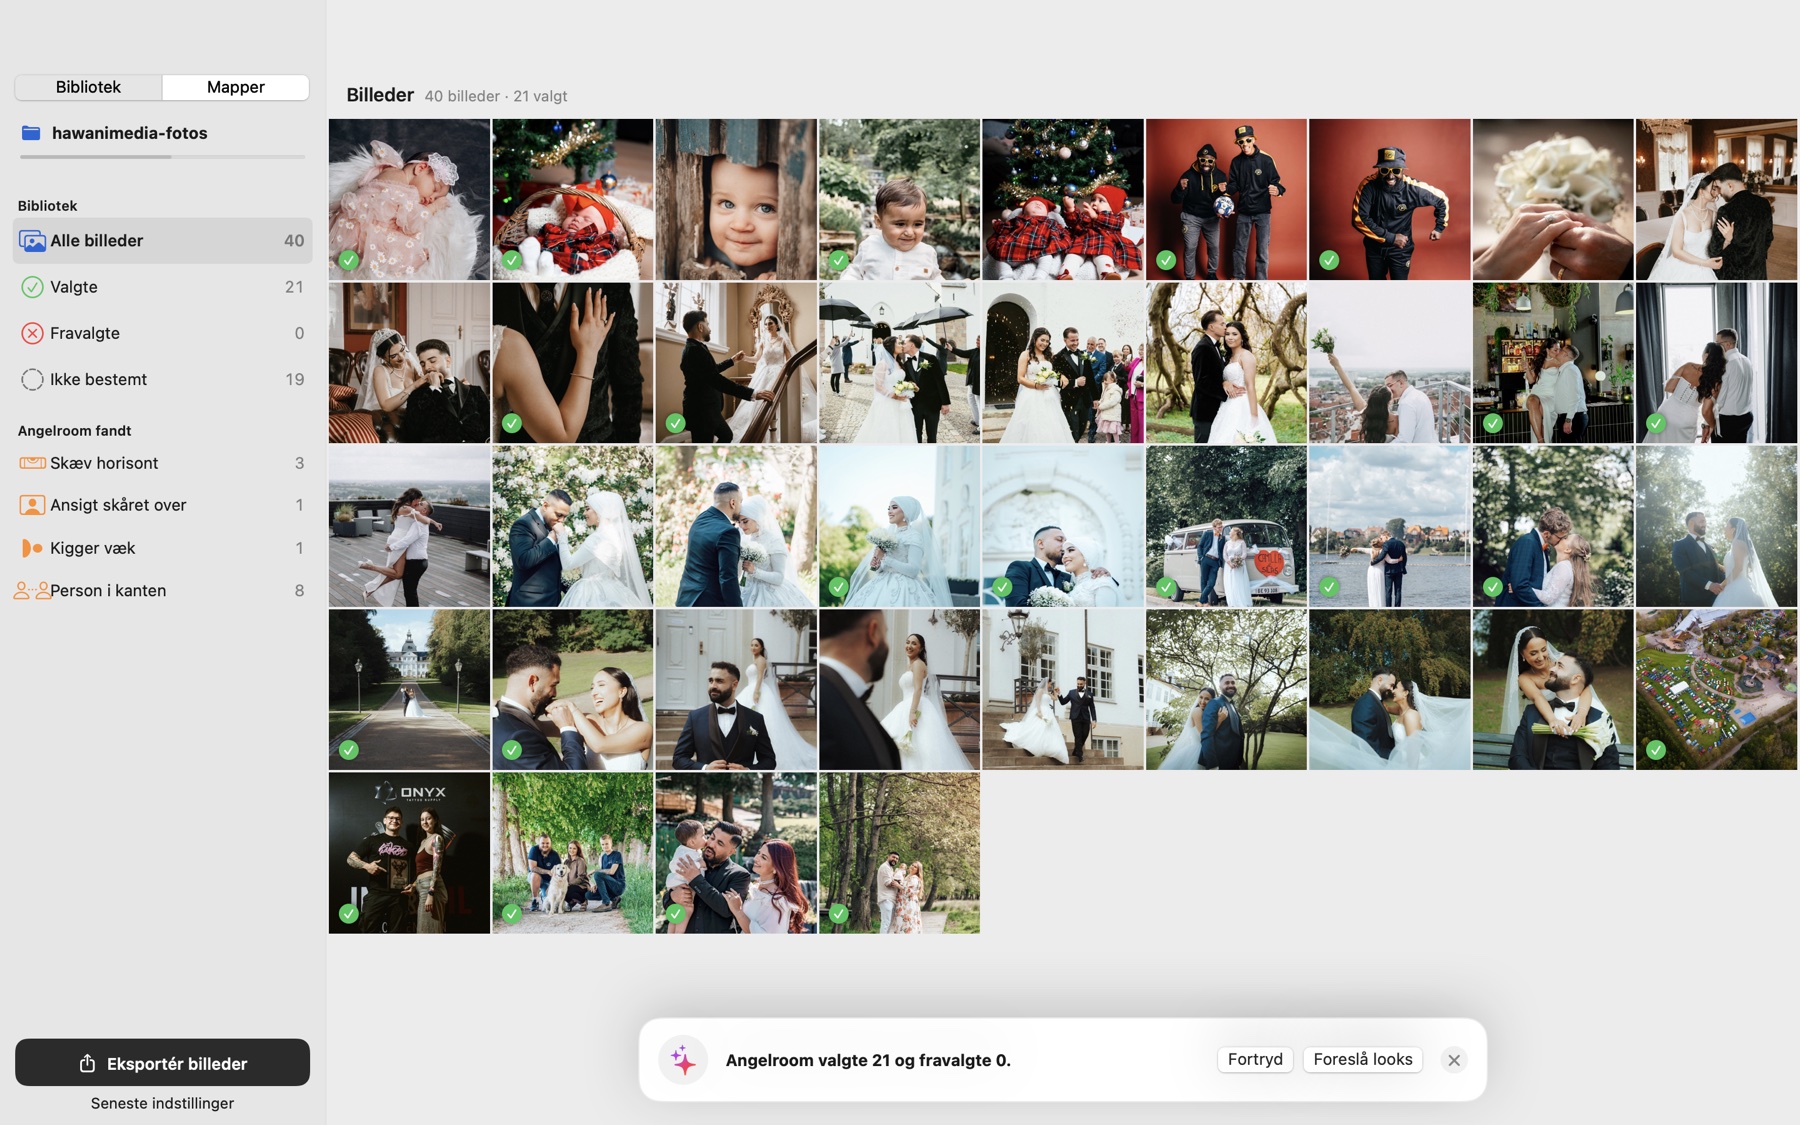
Task: Click the blue hawanimedia-fotos folder icon
Action: pyautogui.click(x=31, y=133)
